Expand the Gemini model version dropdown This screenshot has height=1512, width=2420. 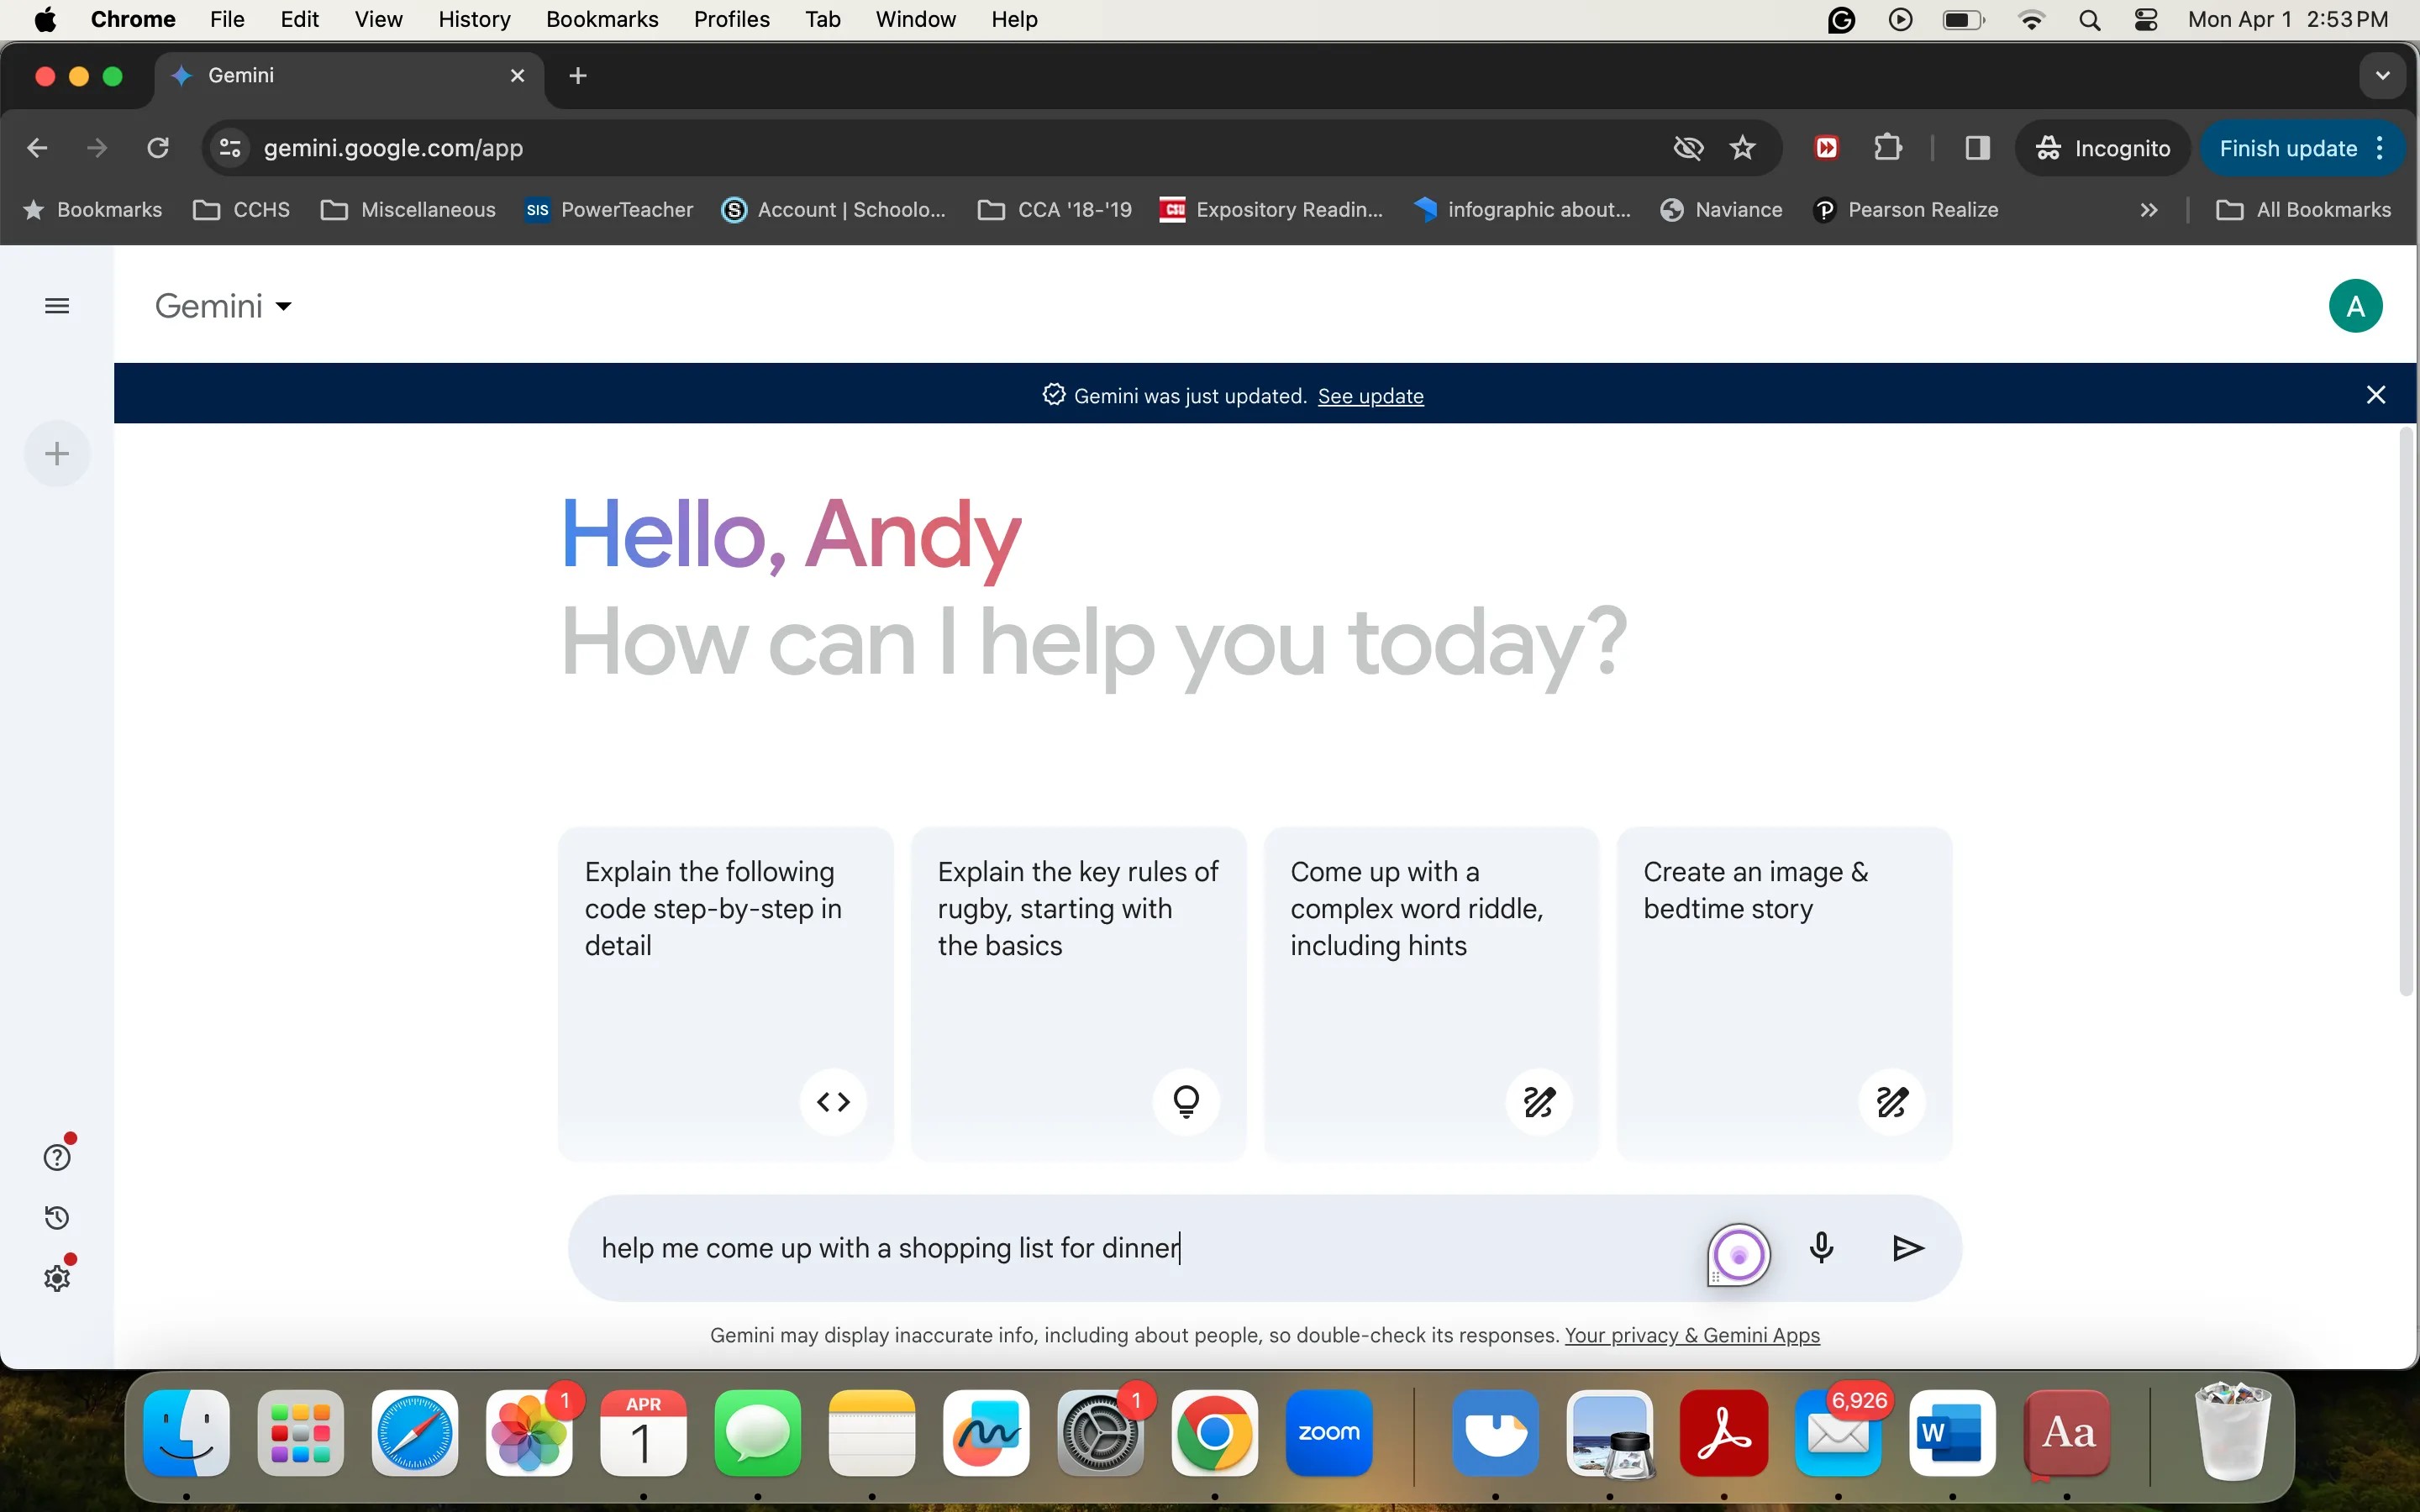223,307
